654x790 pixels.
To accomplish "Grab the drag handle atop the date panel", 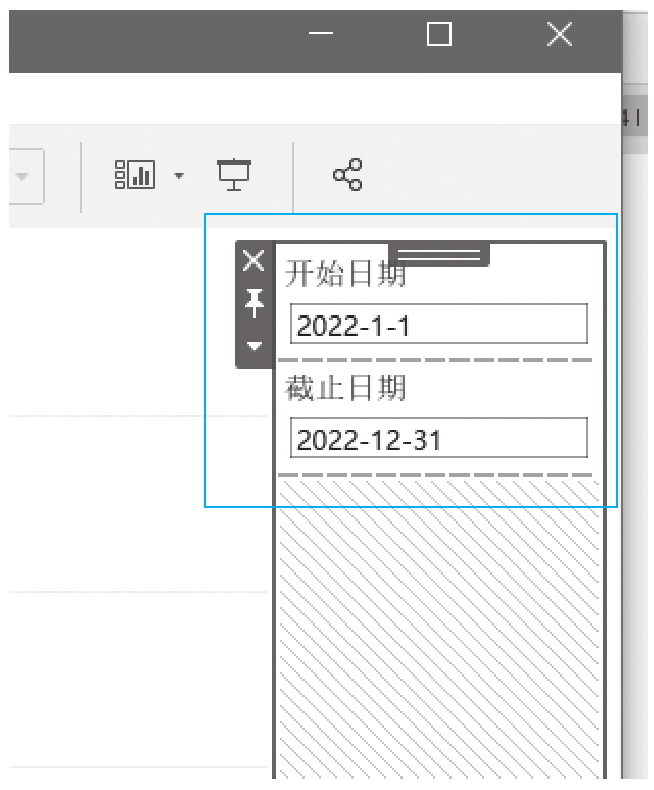I will pyautogui.click(x=439, y=253).
